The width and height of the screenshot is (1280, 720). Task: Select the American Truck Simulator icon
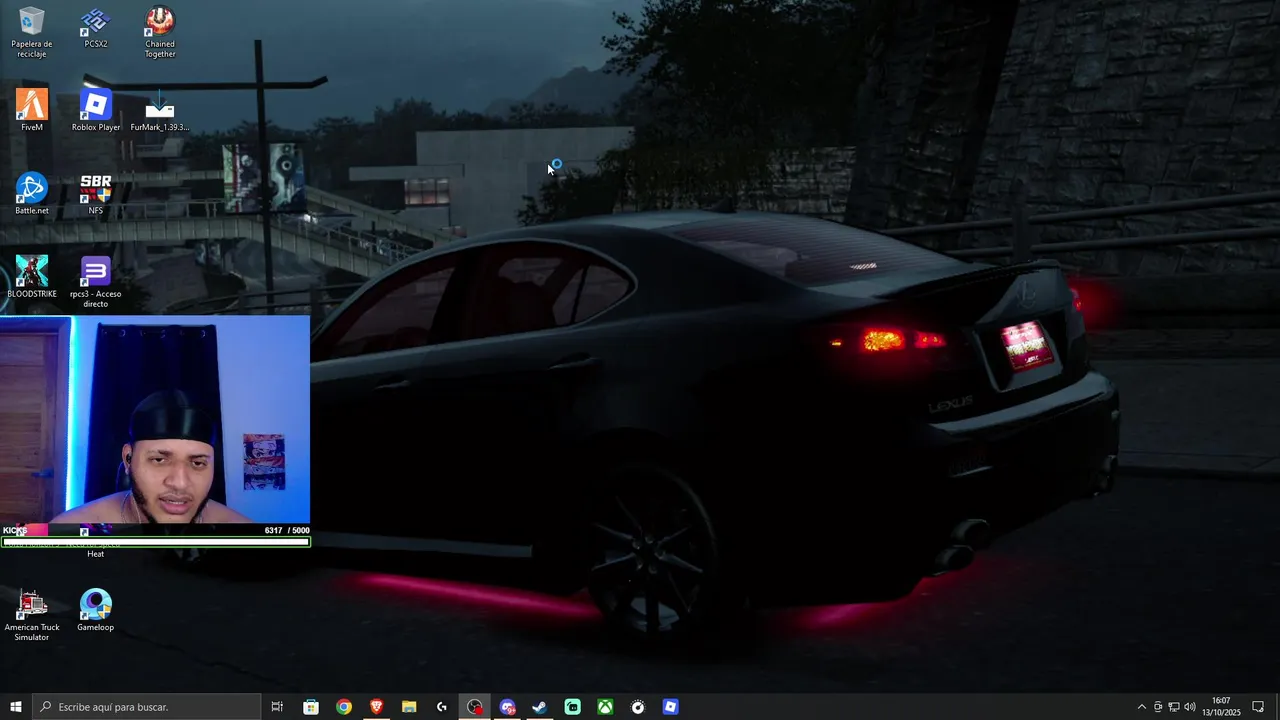pyautogui.click(x=32, y=615)
